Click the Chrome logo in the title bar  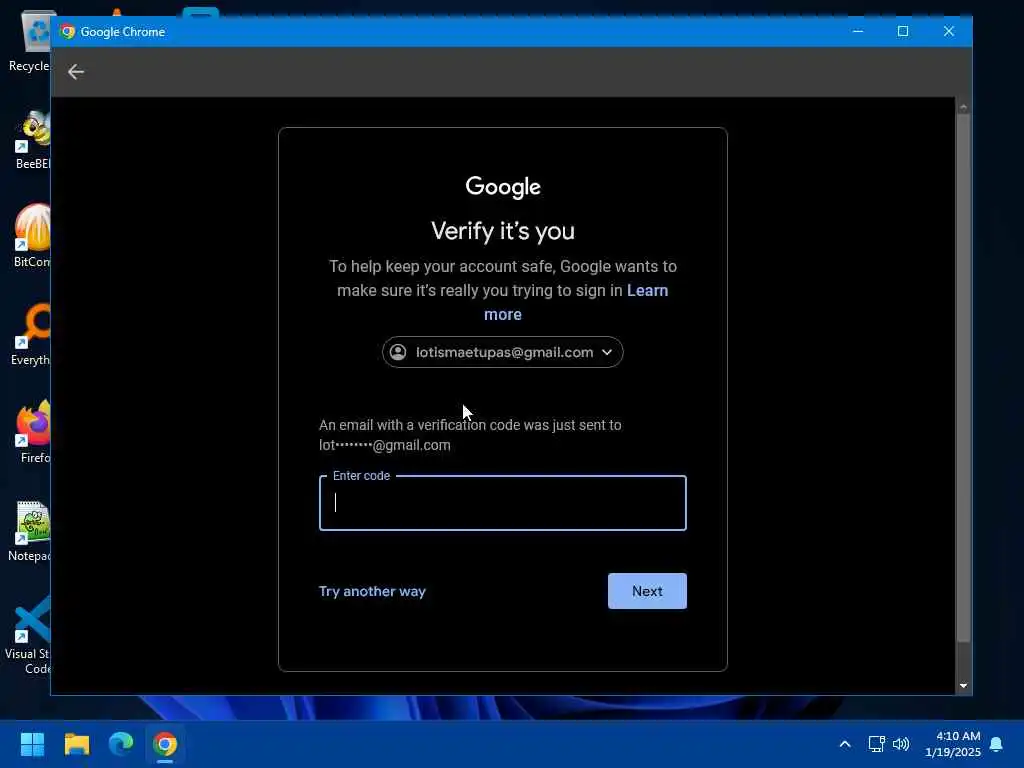pyautogui.click(x=67, y=31)
